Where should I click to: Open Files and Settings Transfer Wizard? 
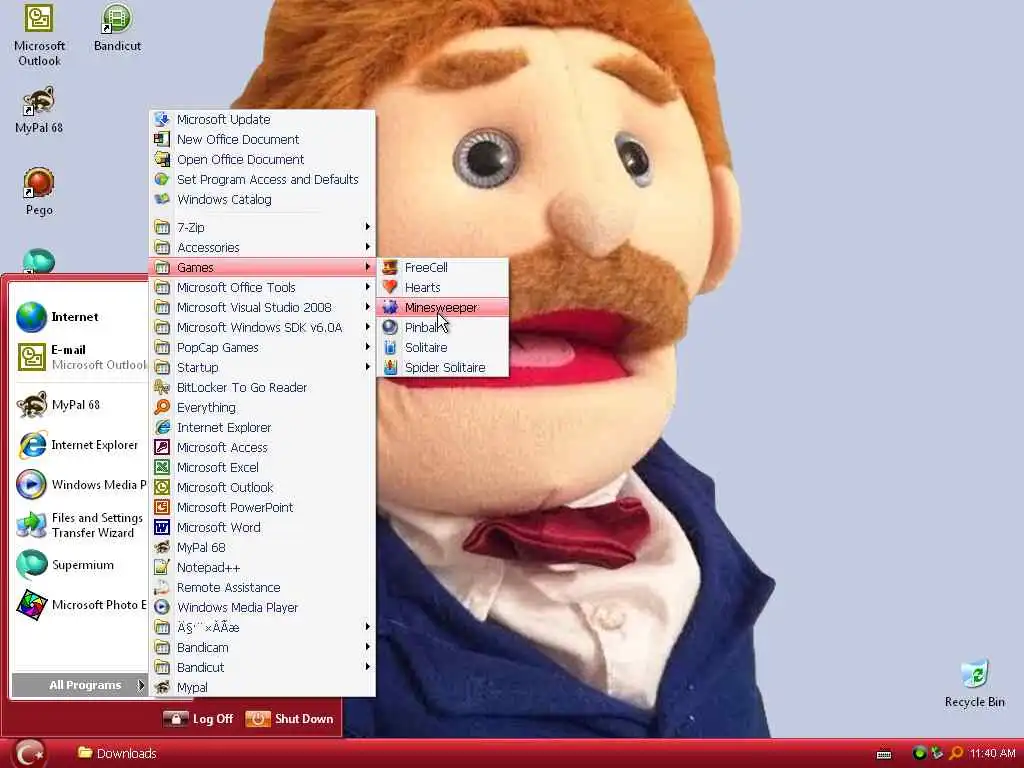click(x=81, y=525)
